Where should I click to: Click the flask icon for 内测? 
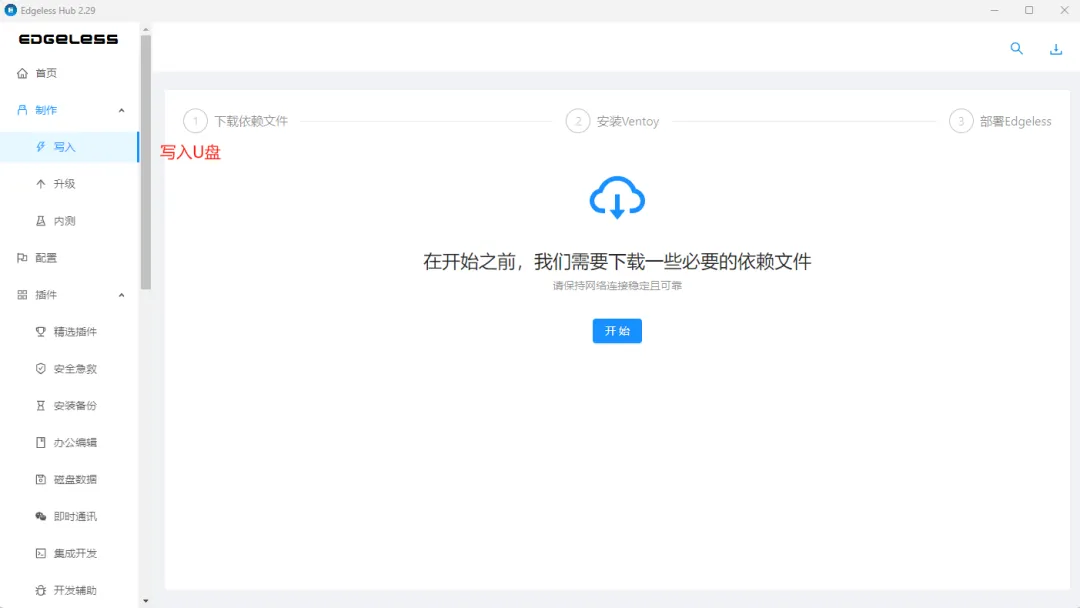tap(41, 221)
